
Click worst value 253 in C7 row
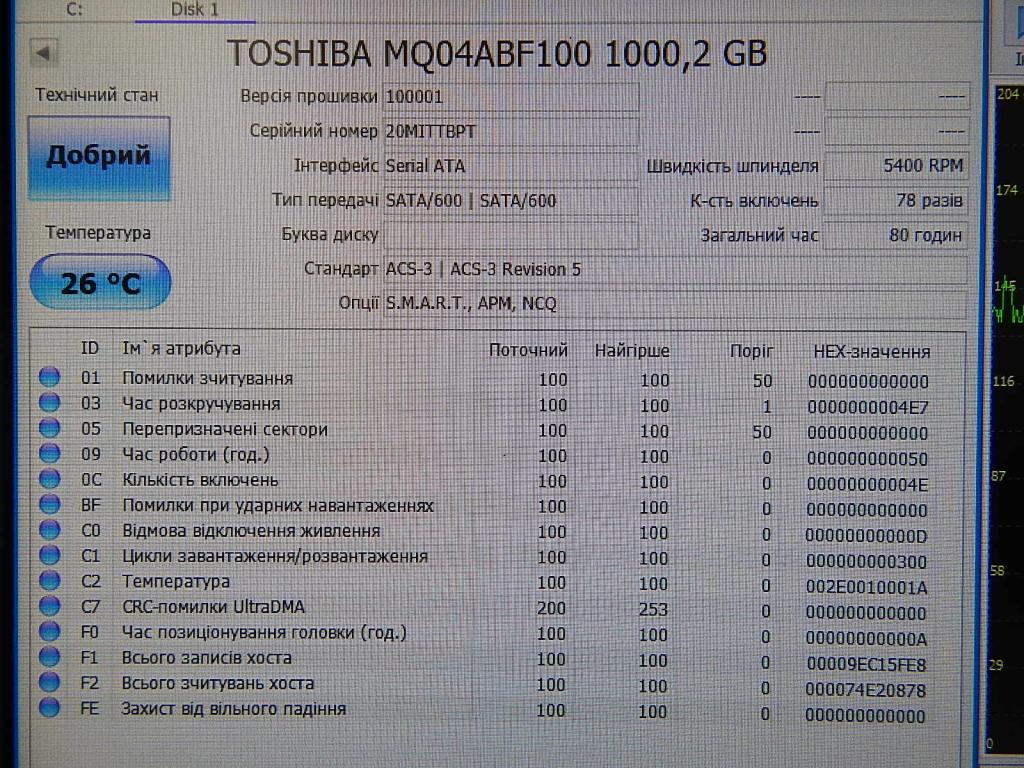(x=653, y=609)
